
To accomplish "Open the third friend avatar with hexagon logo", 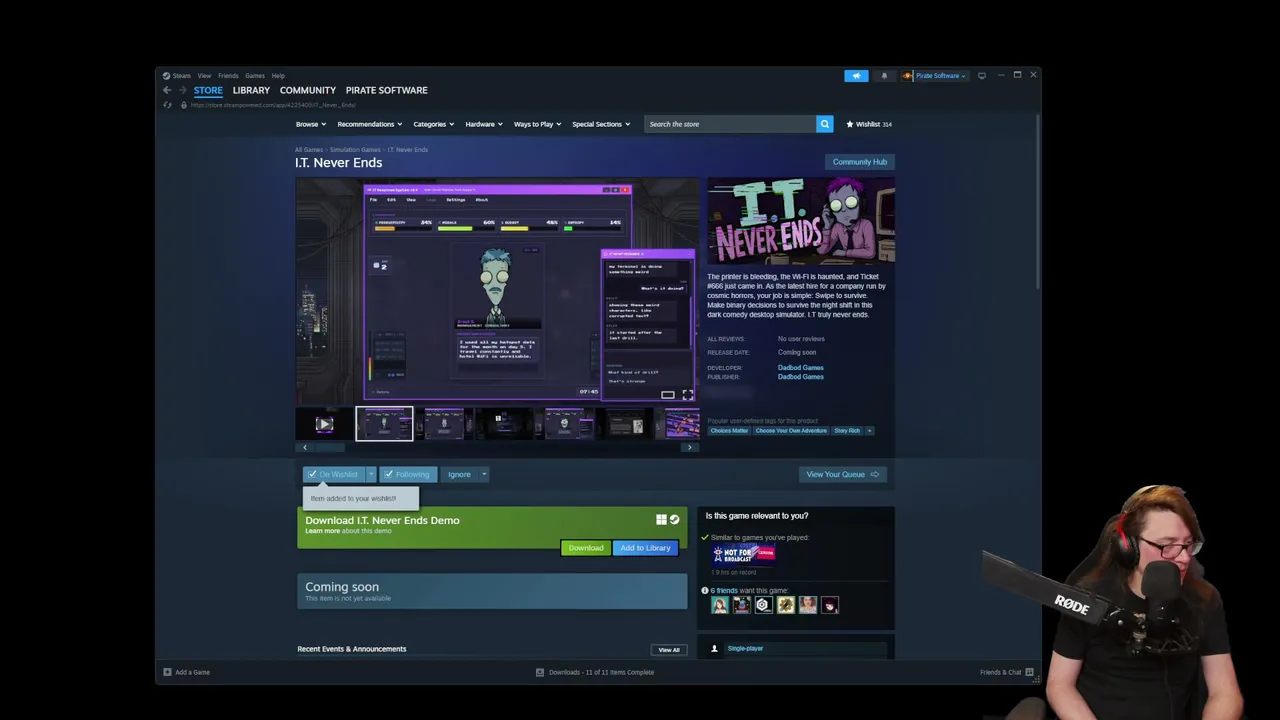I will (763, 605).
